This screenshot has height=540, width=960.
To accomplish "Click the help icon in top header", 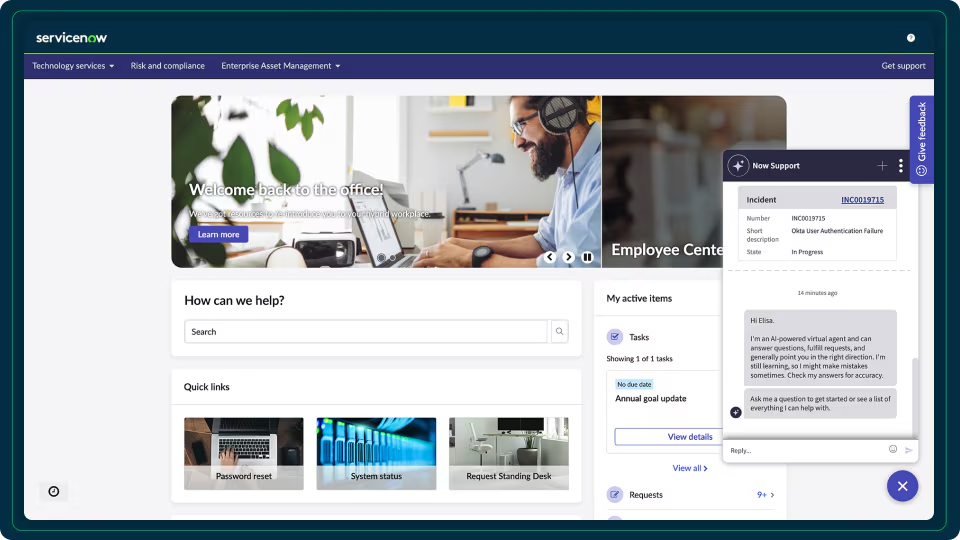I will tap(911, 38).
